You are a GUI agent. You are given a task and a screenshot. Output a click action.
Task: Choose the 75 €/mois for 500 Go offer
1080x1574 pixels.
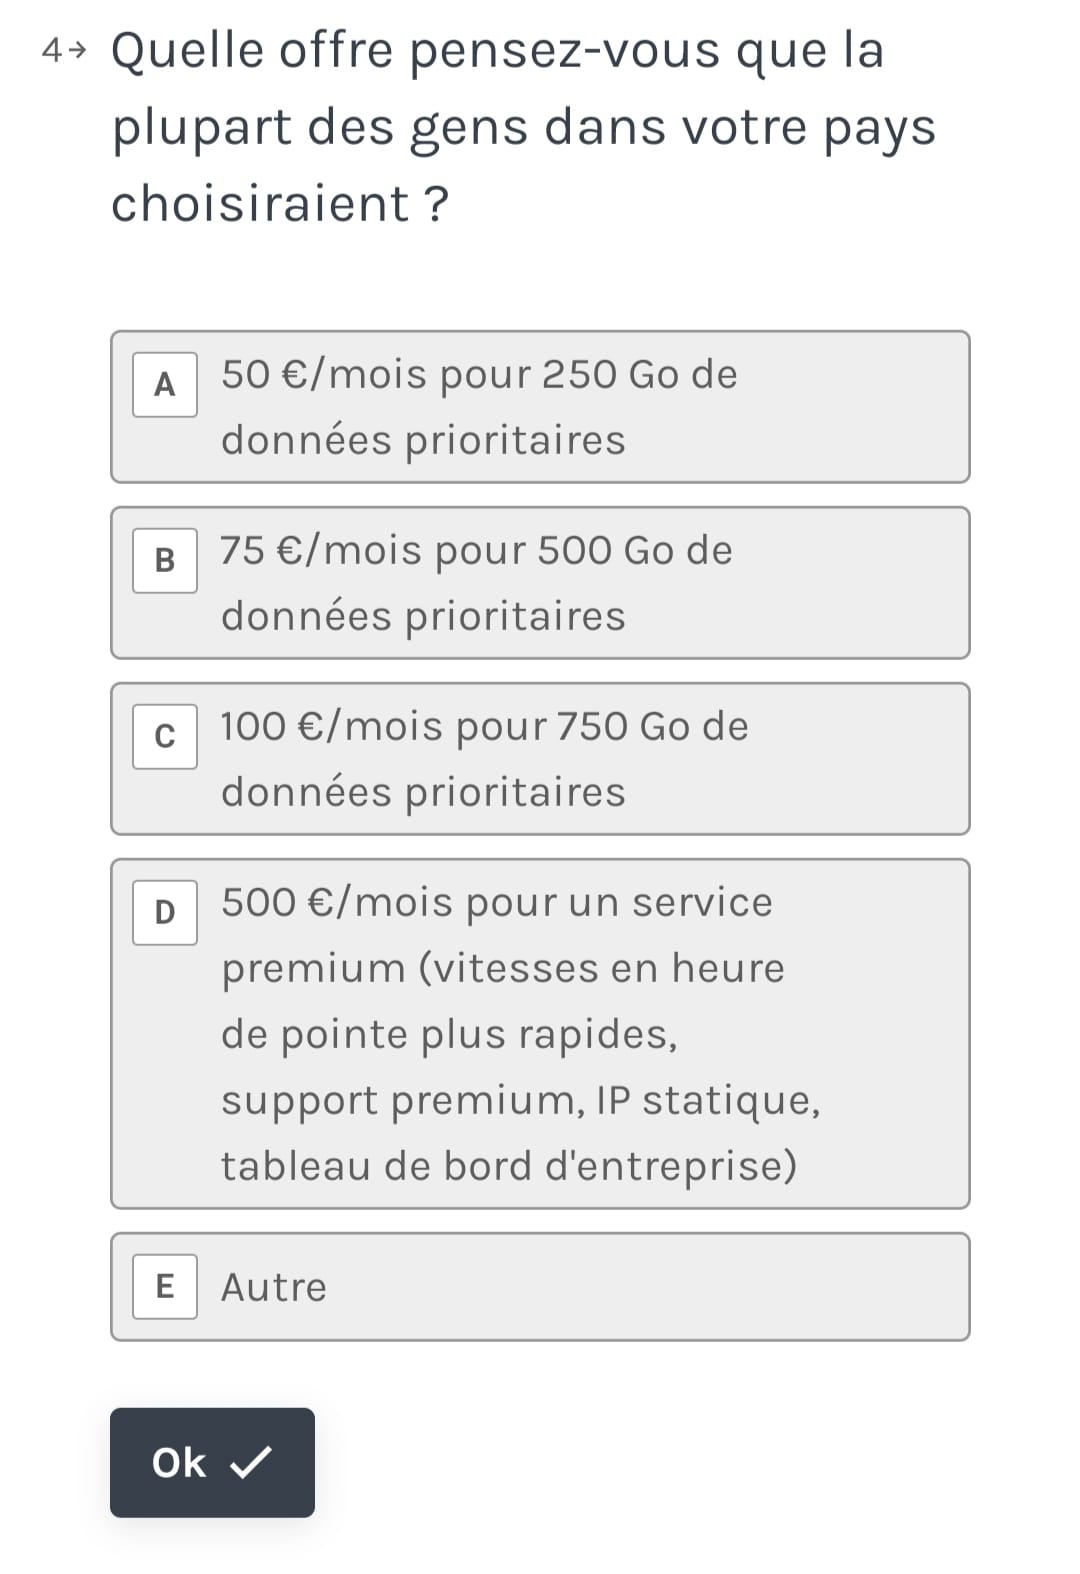tap(540, 583)
